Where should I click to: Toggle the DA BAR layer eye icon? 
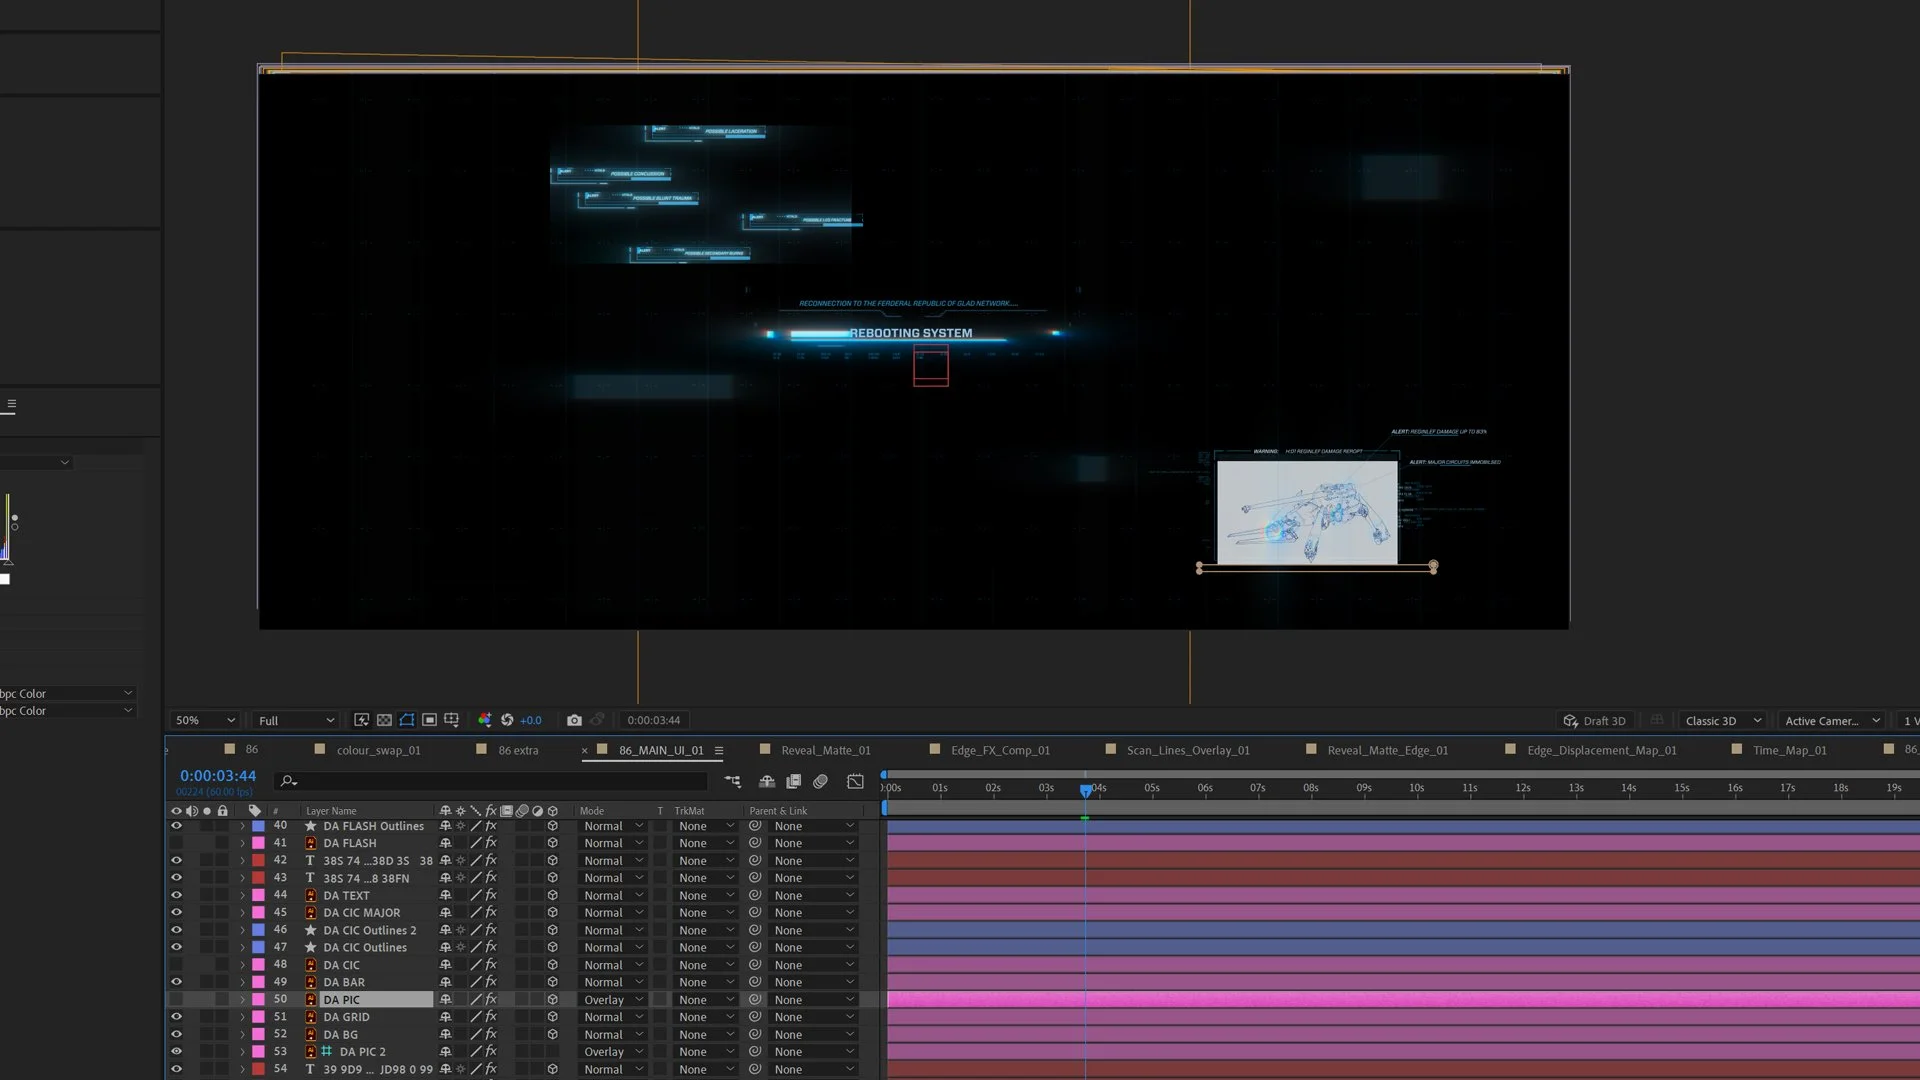pyautogui.click(x=176, y=982)
